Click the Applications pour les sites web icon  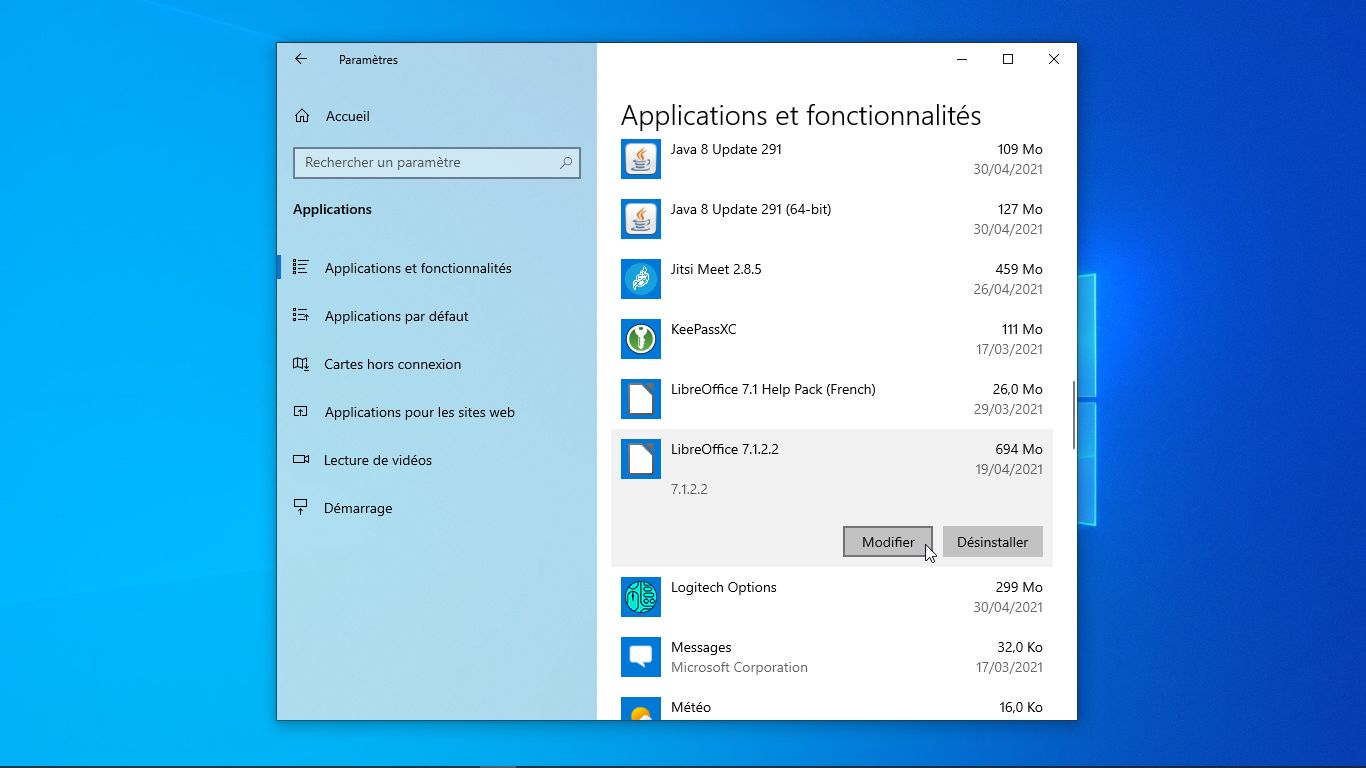[x=300, y=411]
